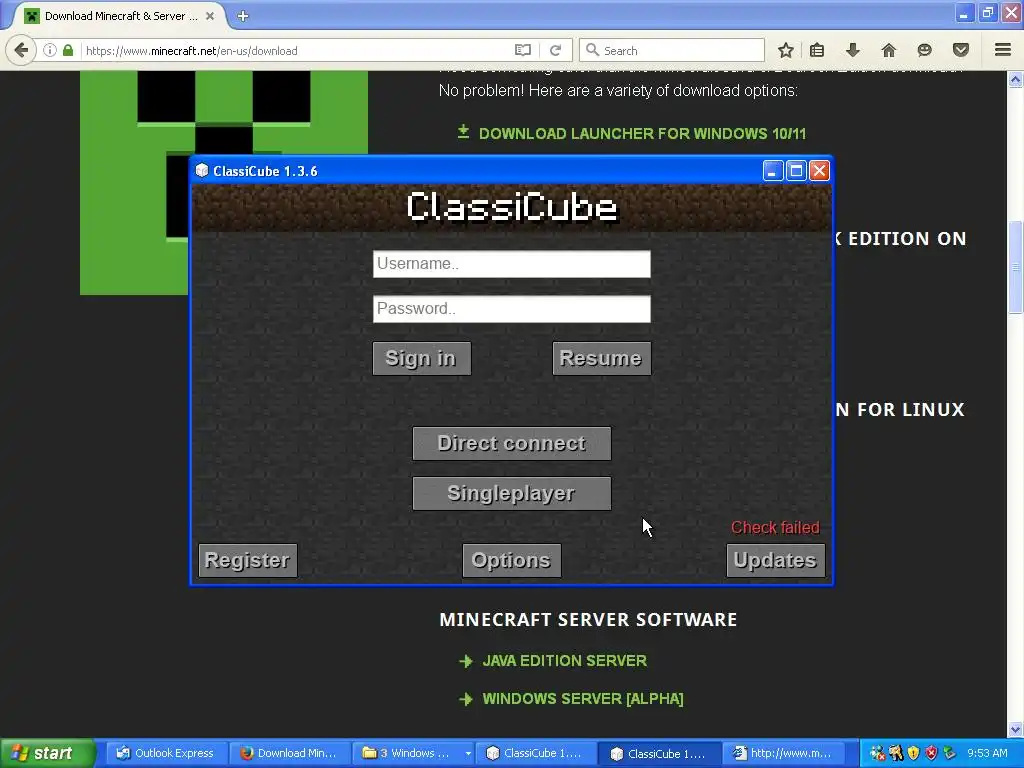Open the Windows start menu
The width and height of the screenshot is (1024, 768).
click(46, 753)
